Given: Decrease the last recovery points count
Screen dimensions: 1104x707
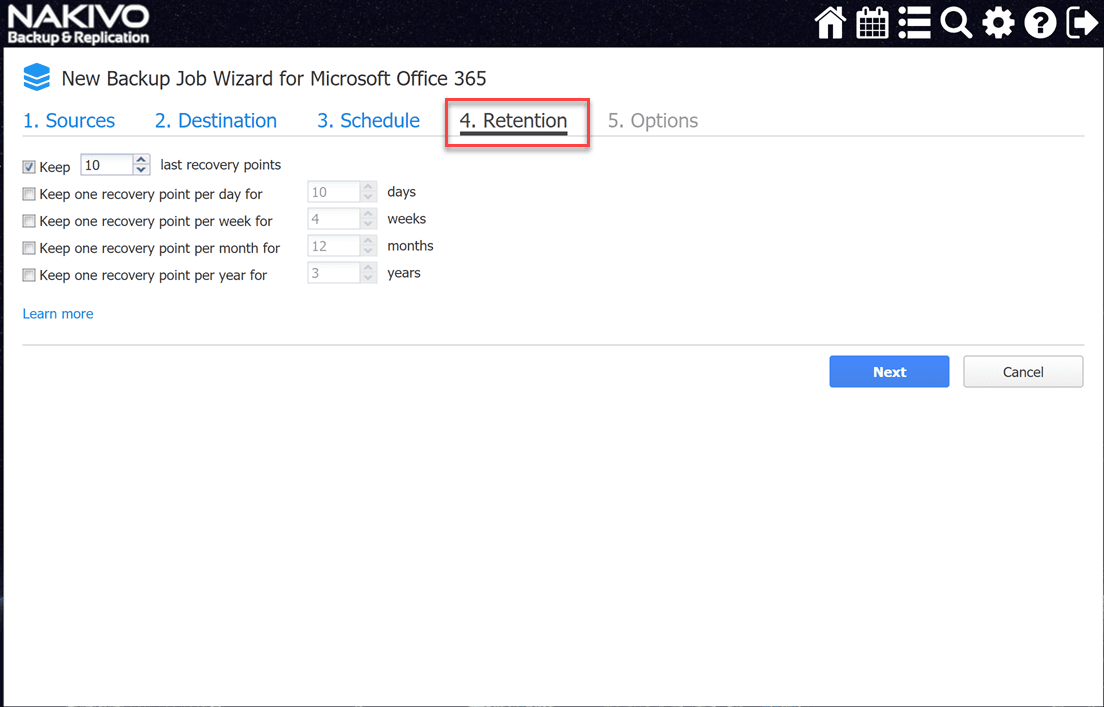Looking at the screenshot, I should tap(141, 170).
